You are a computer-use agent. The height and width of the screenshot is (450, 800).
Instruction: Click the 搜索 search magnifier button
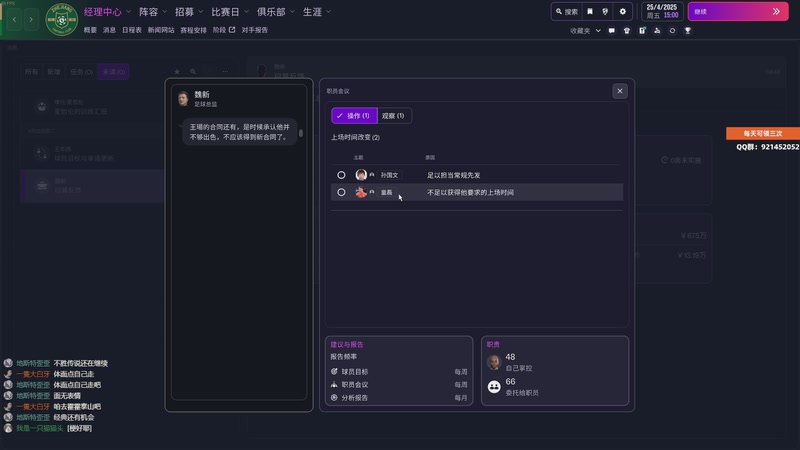point(567,11)
